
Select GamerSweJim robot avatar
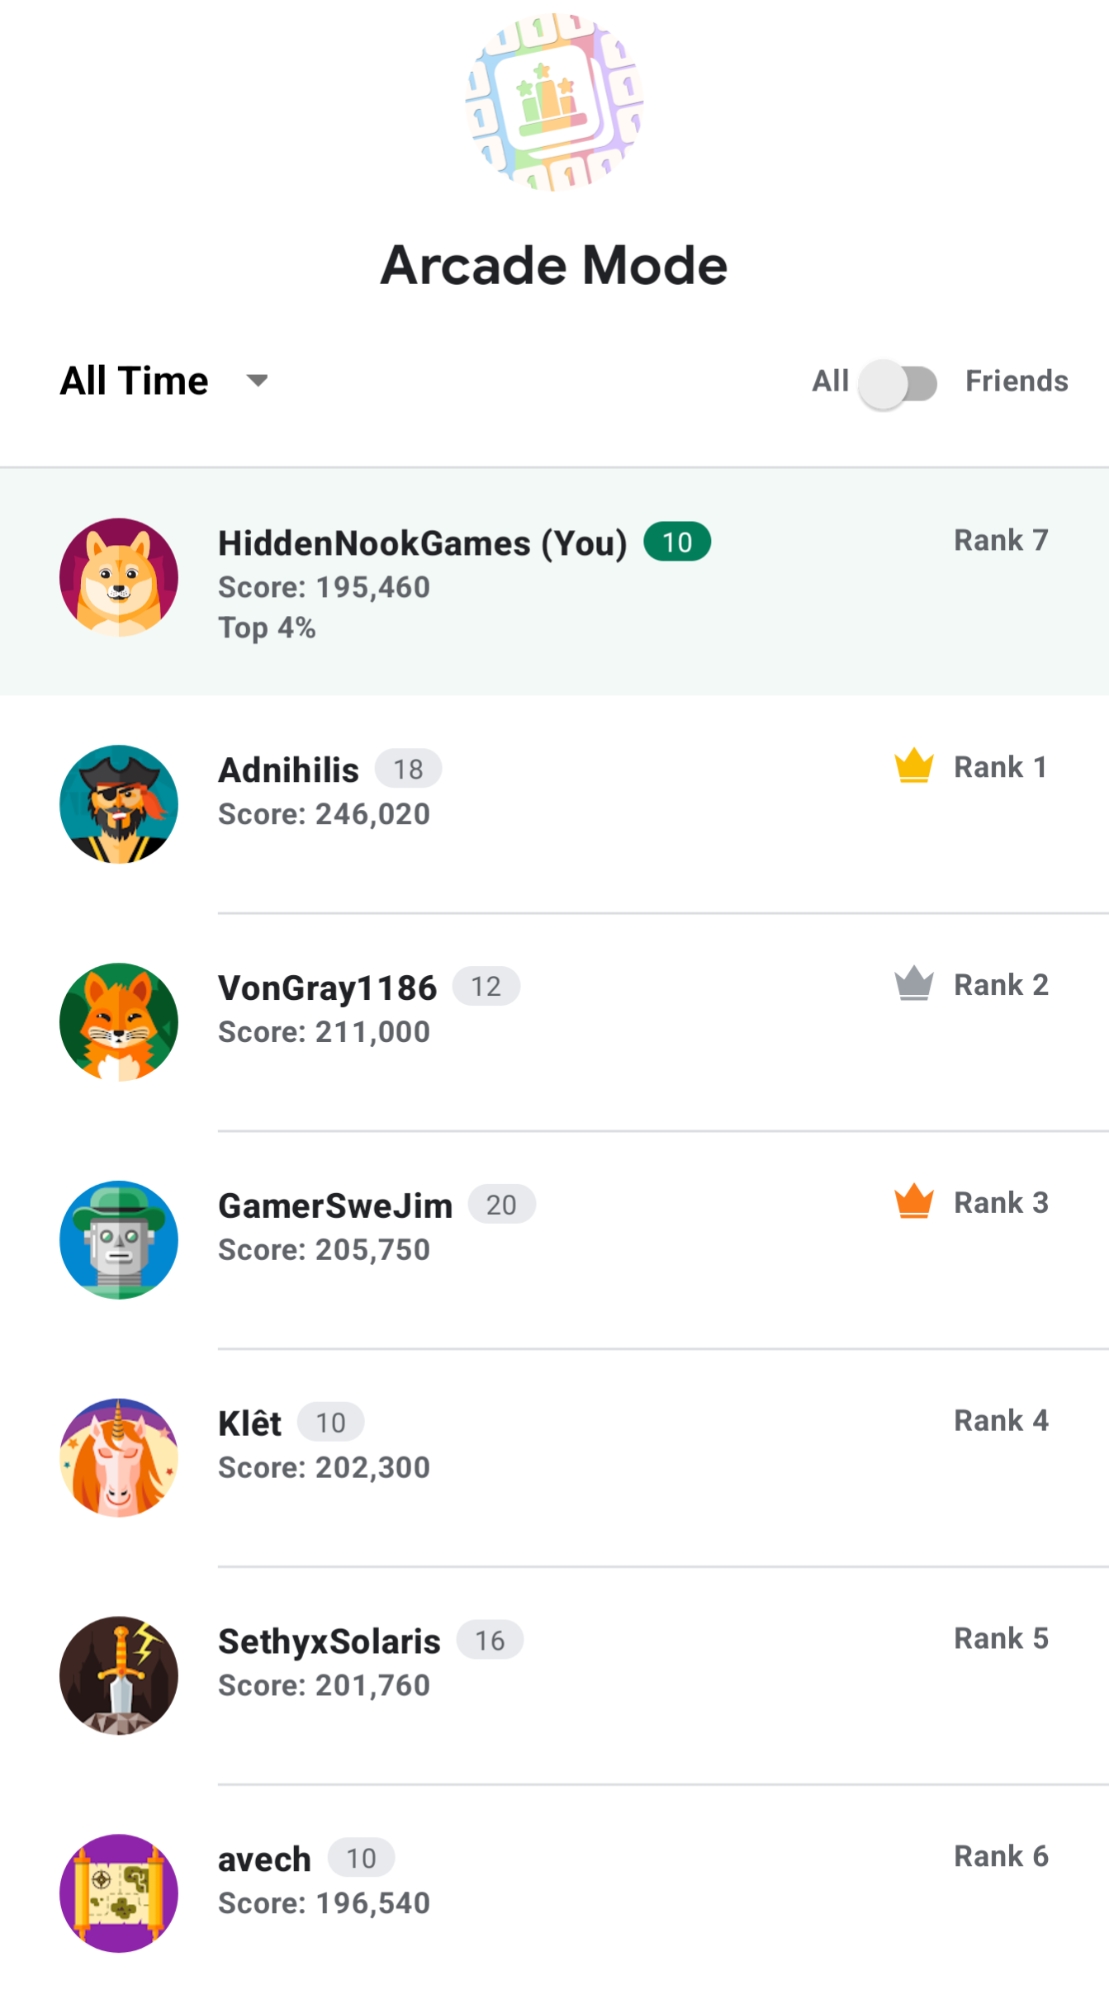point(119,1240)
